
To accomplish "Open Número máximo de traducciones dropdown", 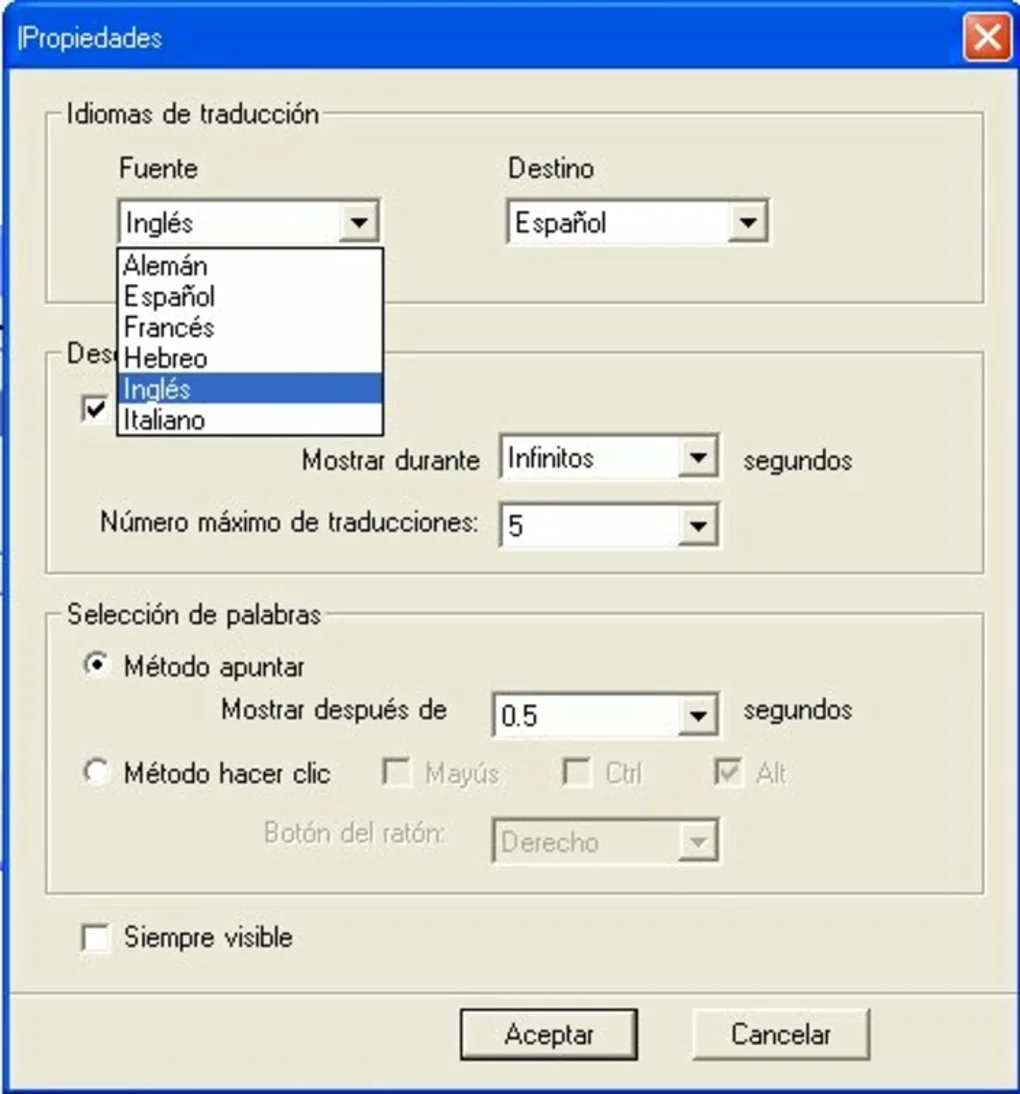I will point(697,525).
